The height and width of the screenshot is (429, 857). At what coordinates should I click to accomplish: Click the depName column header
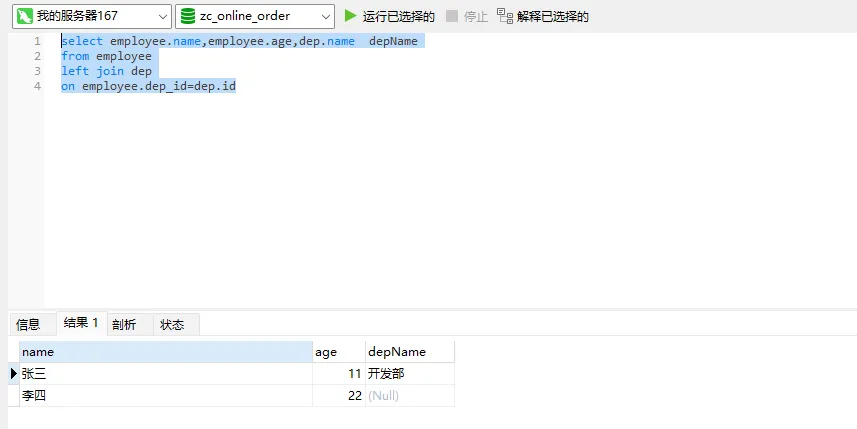[x=408, y=352]
